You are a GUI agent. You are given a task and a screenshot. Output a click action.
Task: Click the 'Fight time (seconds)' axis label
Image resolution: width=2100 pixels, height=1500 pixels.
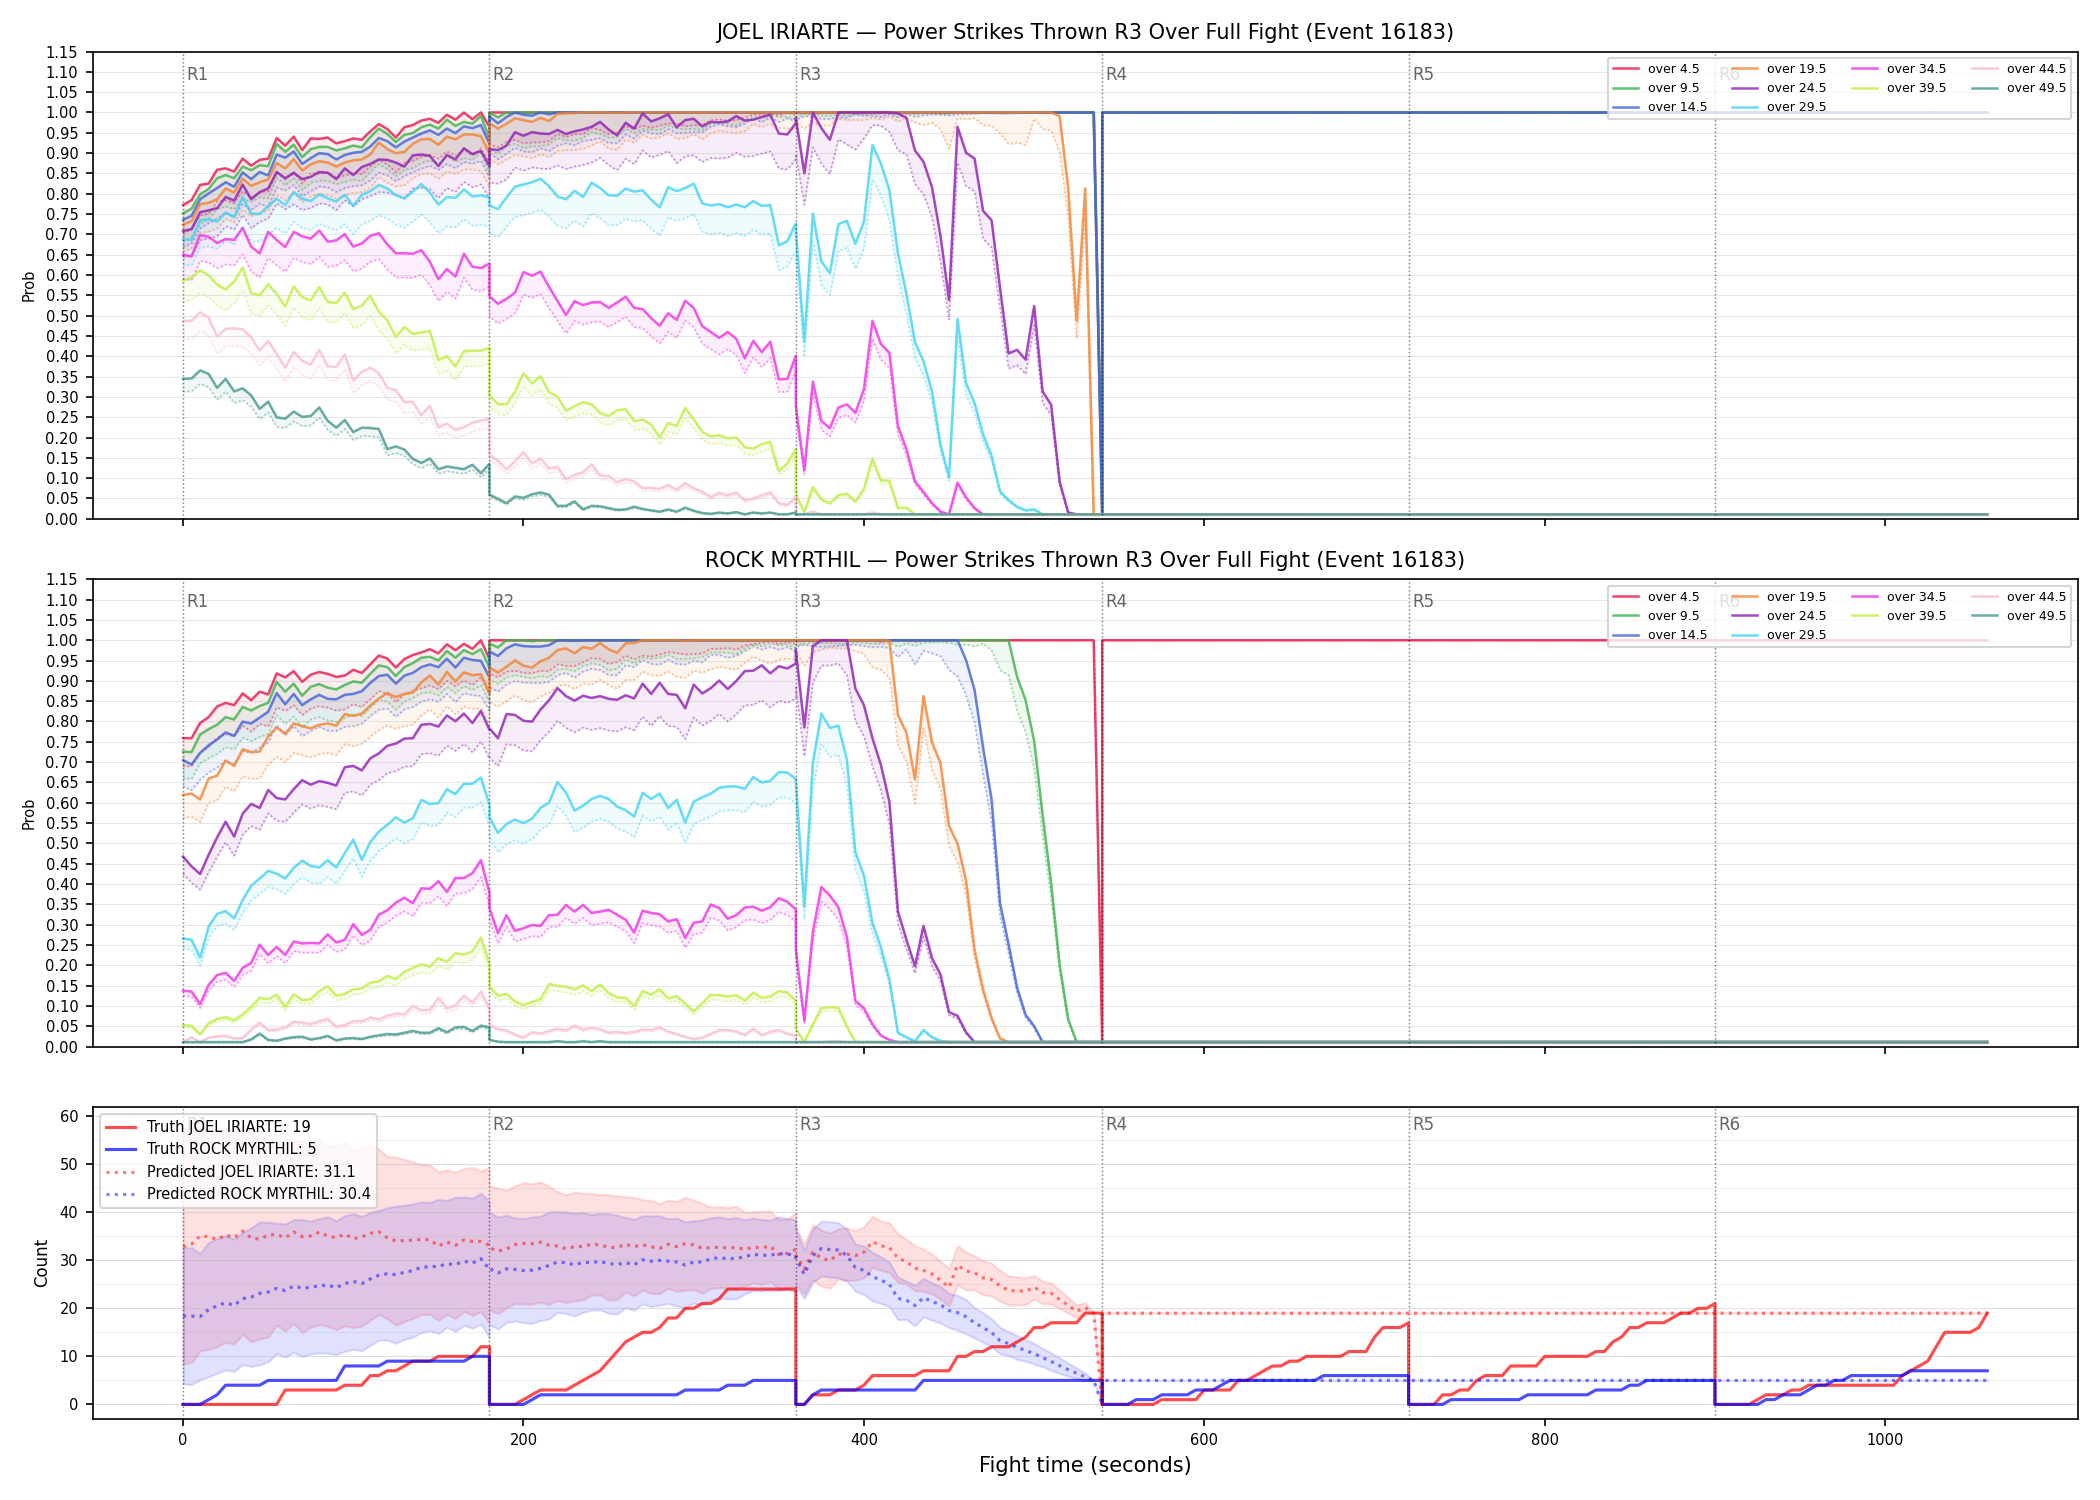pyautogui.click(x=1085, y=1465)
